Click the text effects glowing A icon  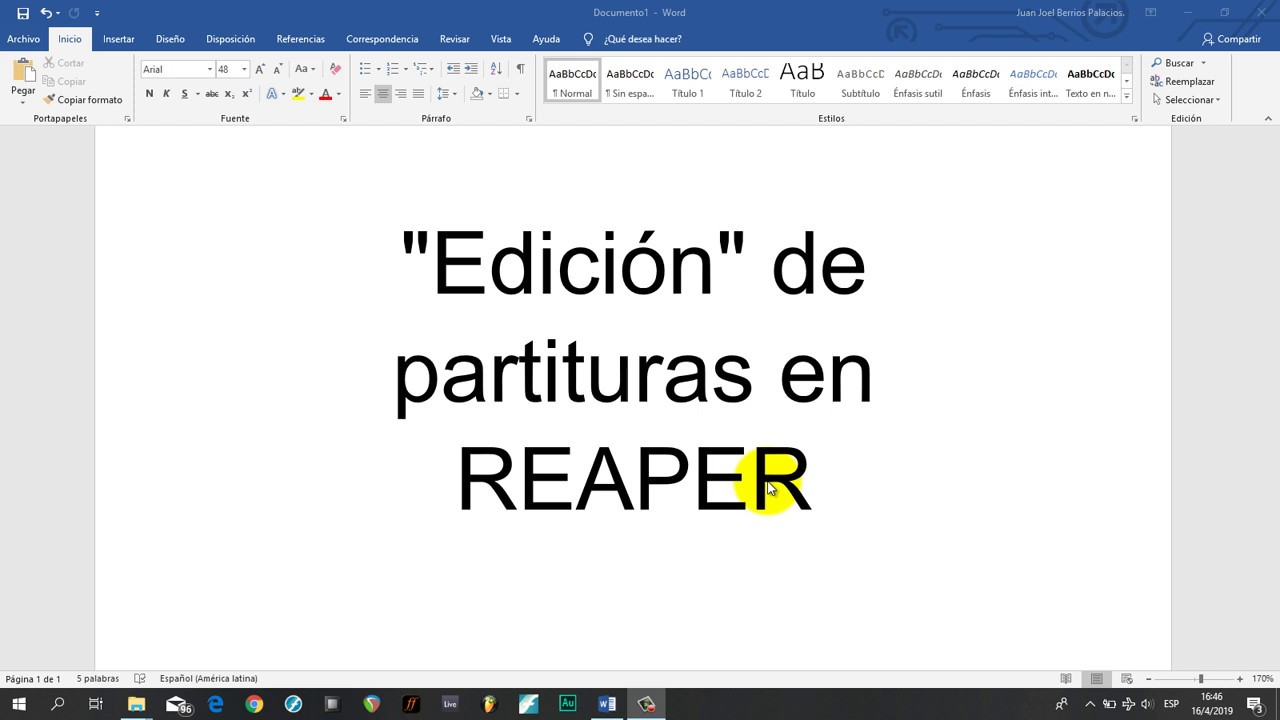(x=271, y=94)
